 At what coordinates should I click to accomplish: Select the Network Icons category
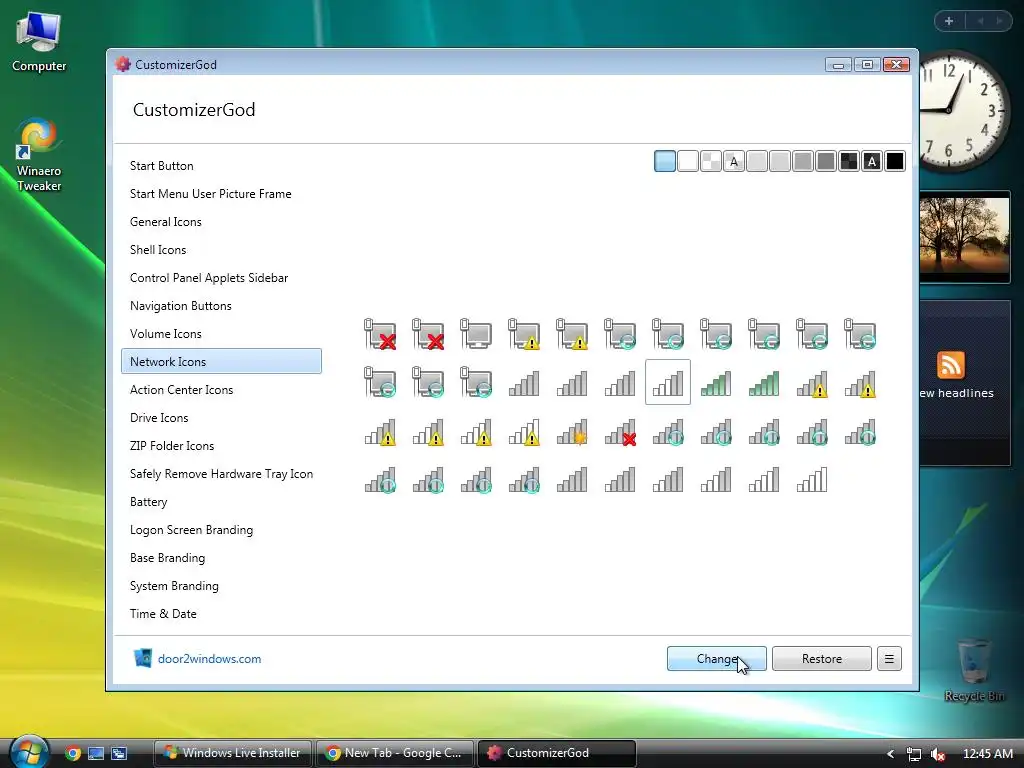221,361
